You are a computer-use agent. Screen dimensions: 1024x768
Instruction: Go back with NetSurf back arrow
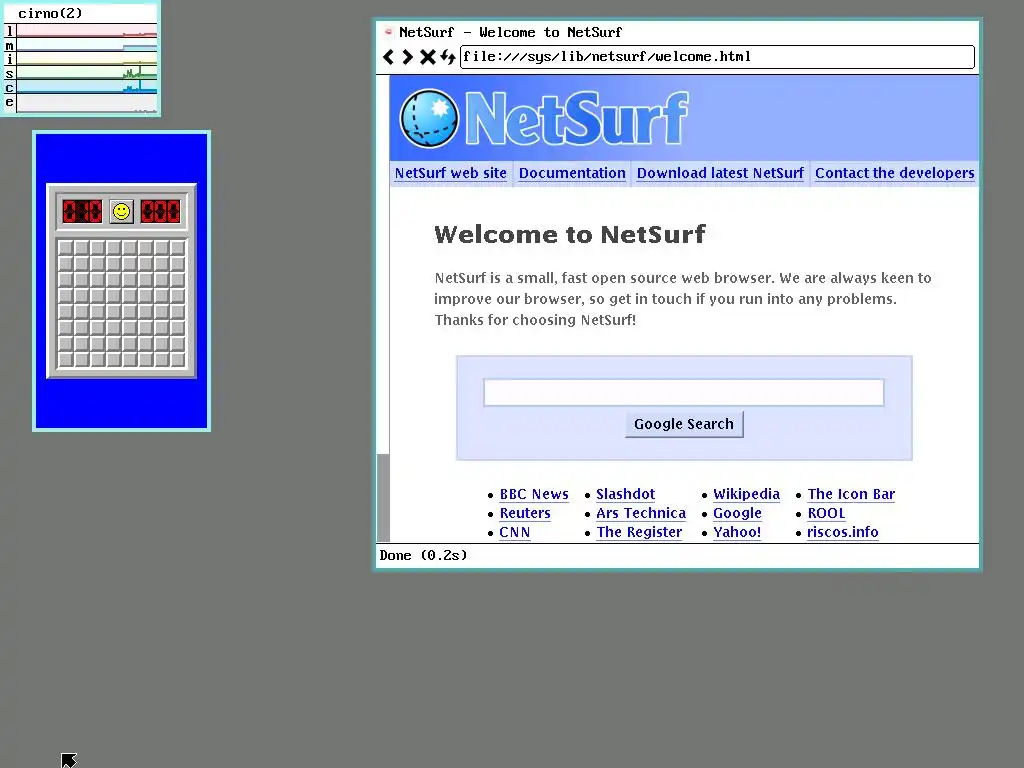point(389,57)
